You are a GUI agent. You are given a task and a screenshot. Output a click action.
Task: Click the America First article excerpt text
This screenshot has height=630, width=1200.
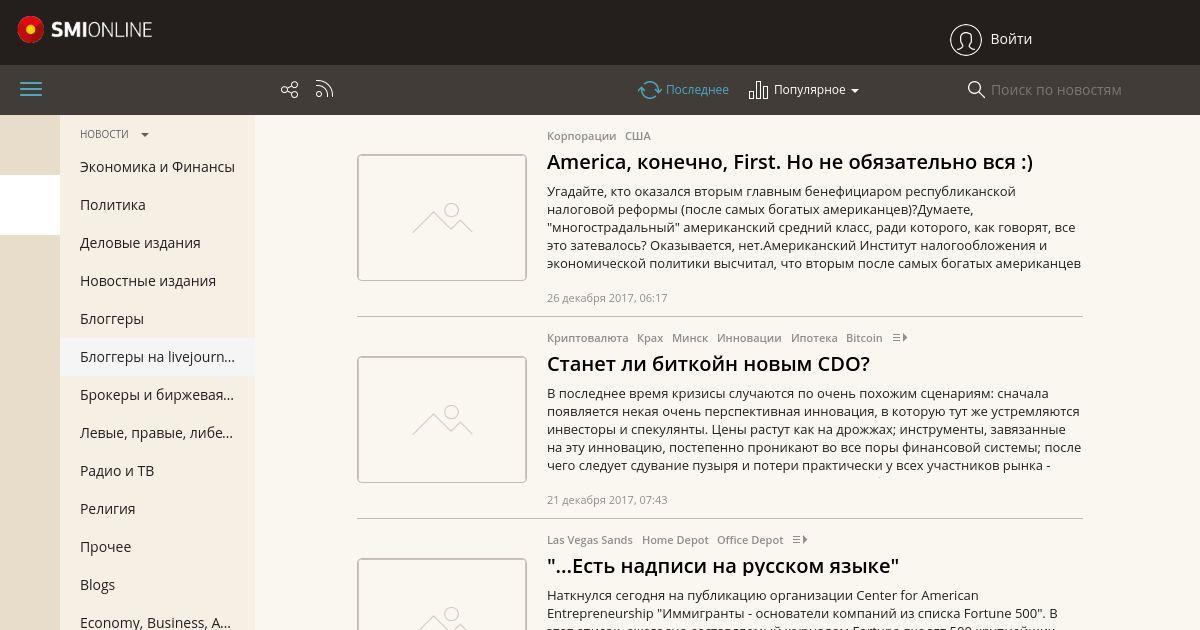point(814,227)
